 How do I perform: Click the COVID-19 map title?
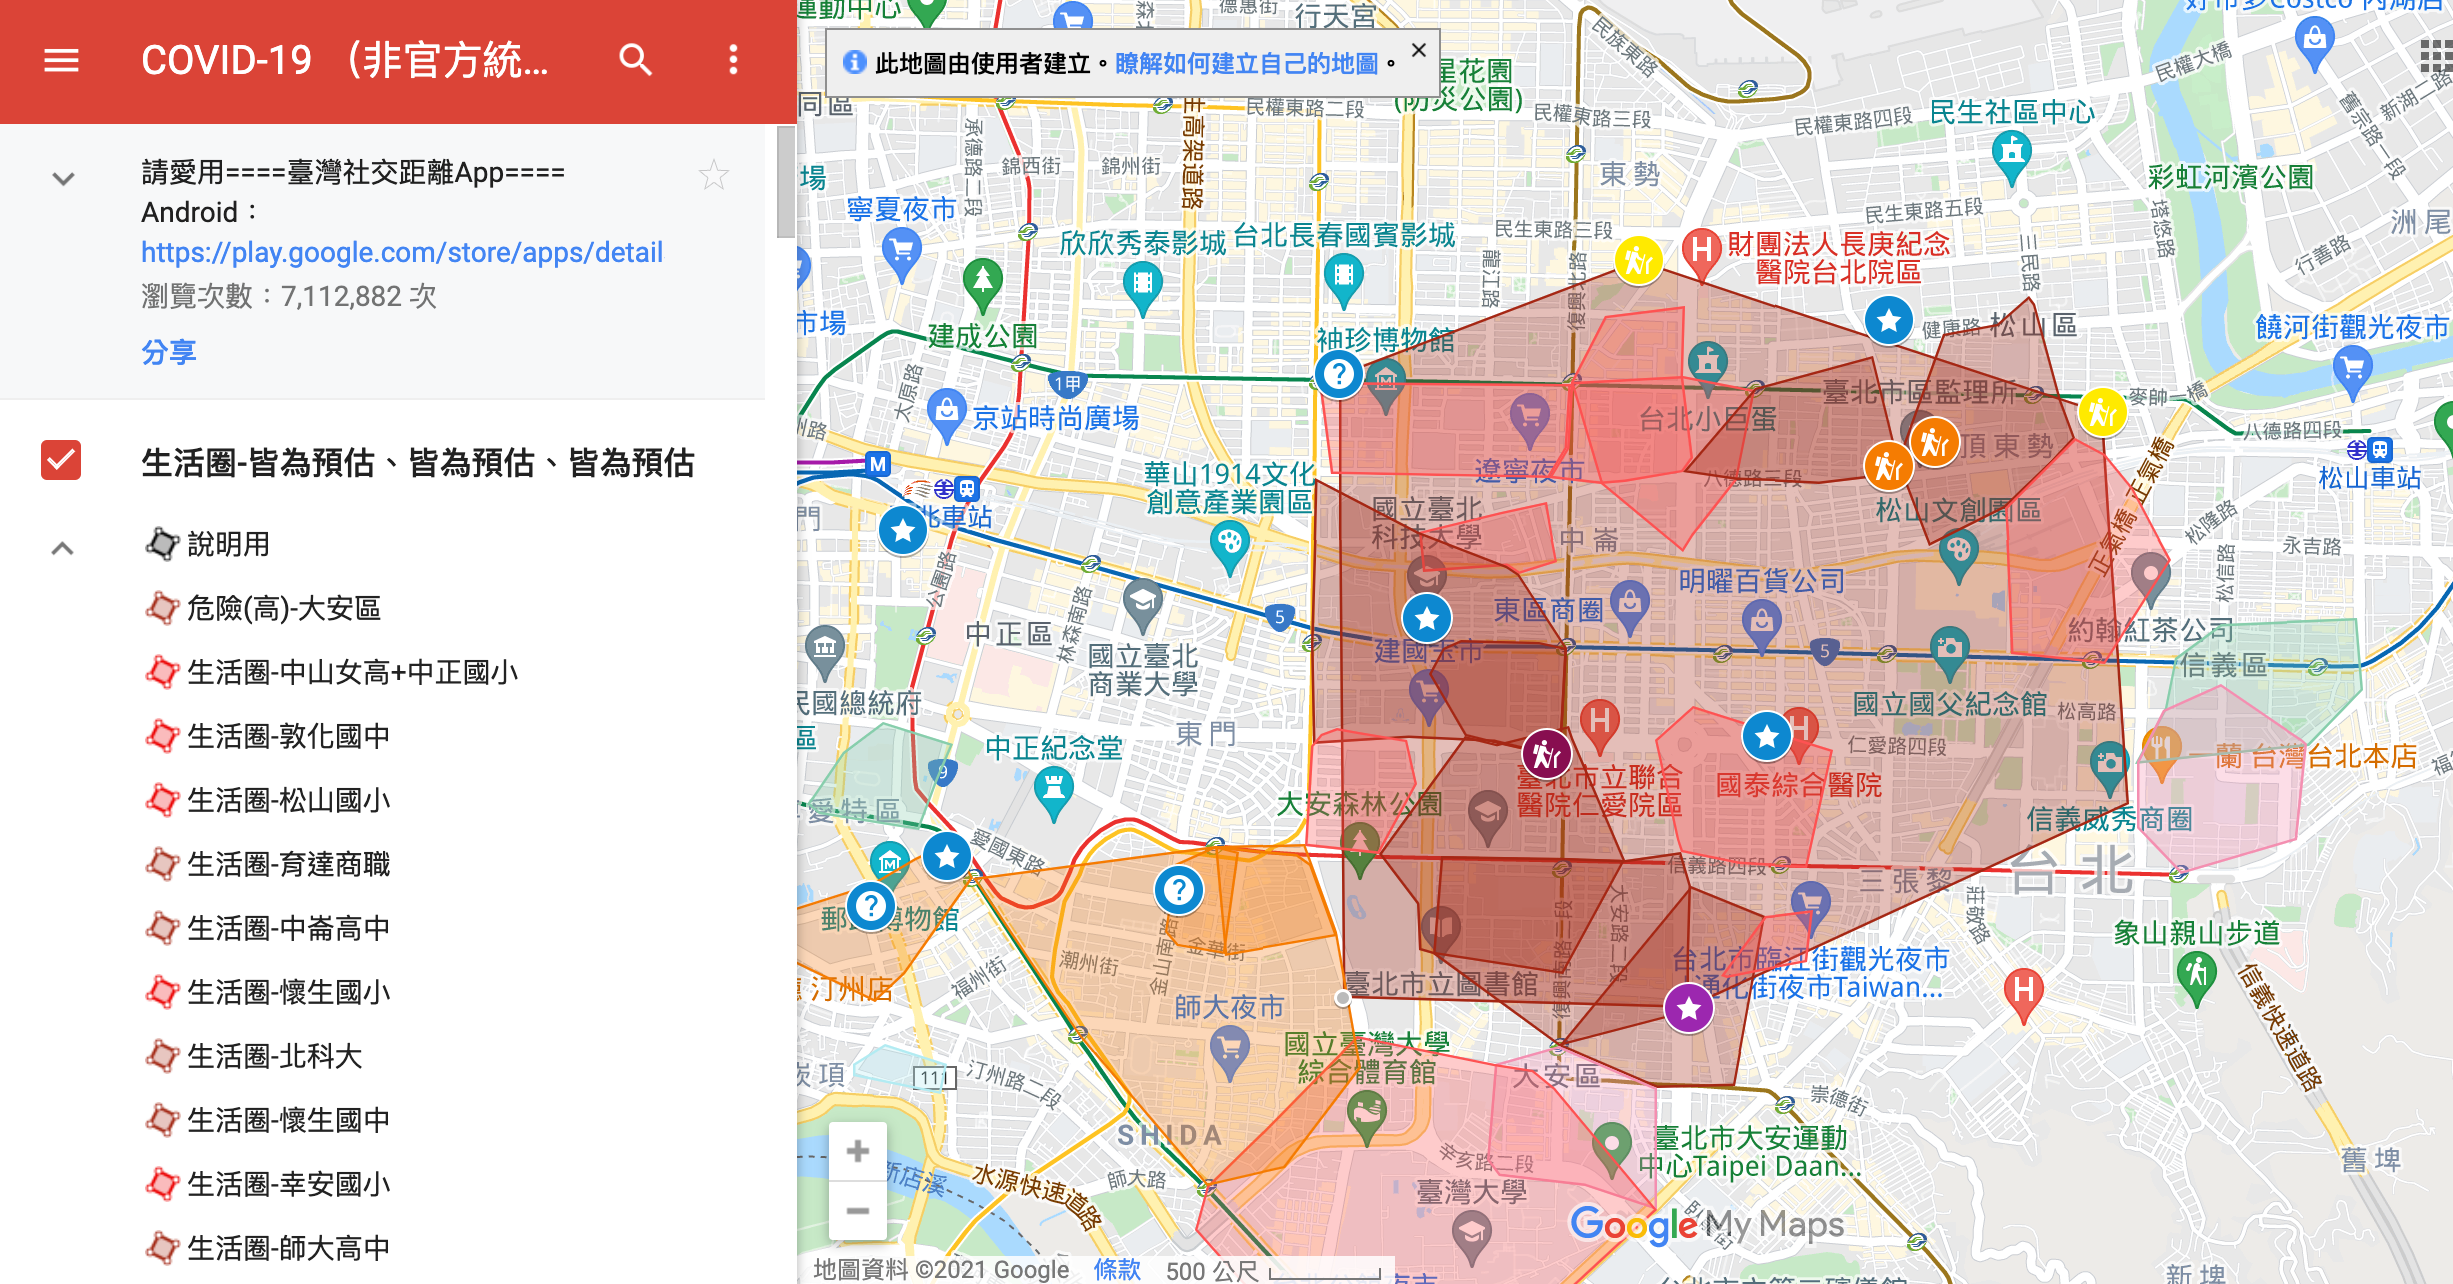pyautogui.click(x=345, y=61)
